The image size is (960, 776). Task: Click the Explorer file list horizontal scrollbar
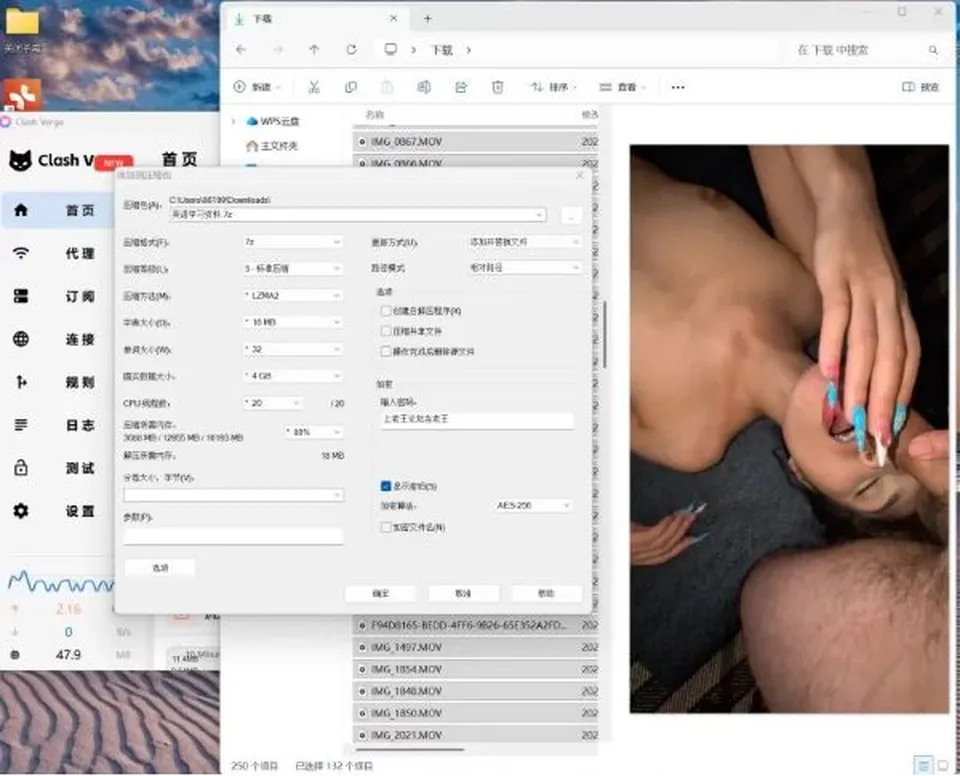click(410, 749)
